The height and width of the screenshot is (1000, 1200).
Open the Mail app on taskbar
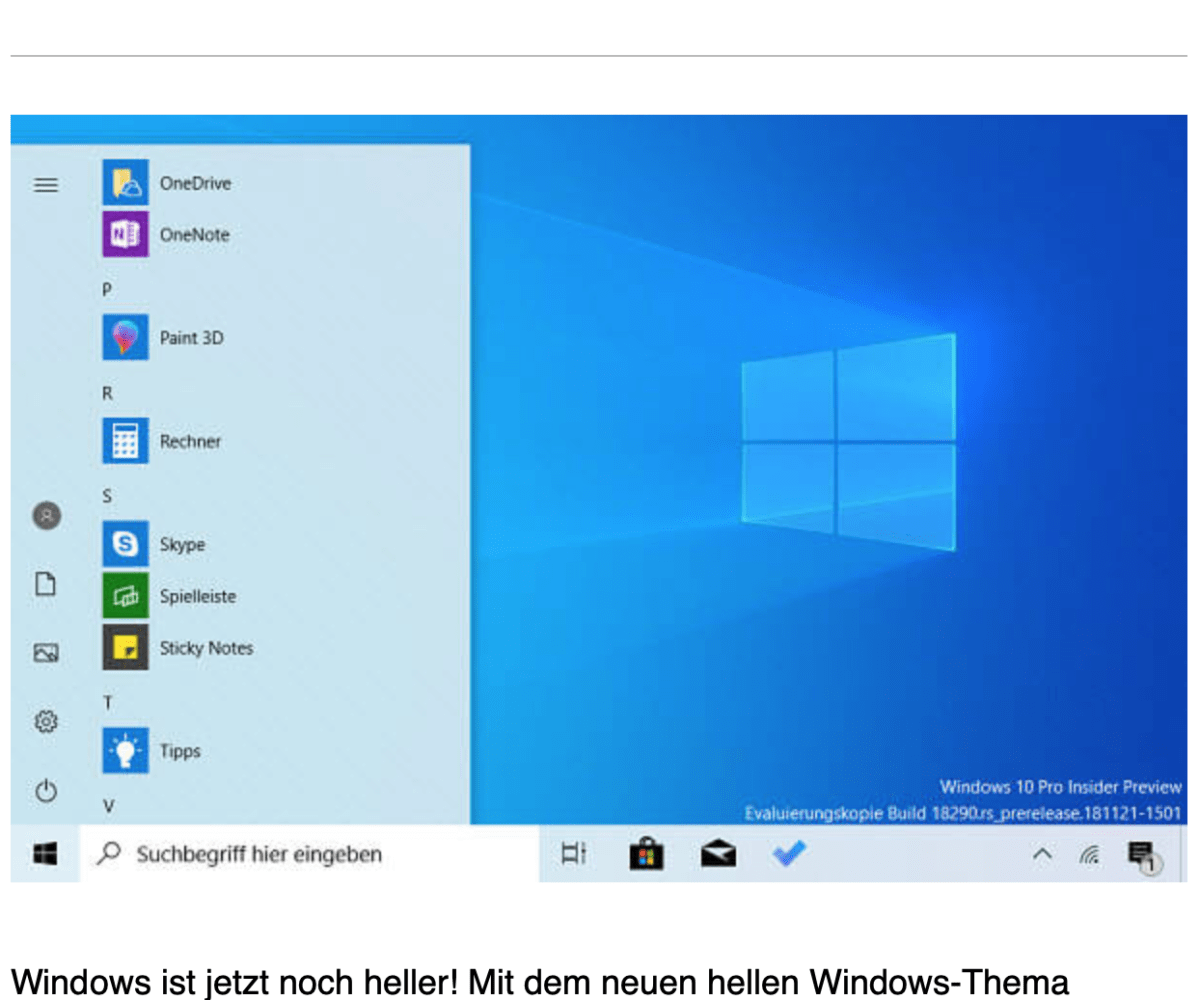[718, 854]
